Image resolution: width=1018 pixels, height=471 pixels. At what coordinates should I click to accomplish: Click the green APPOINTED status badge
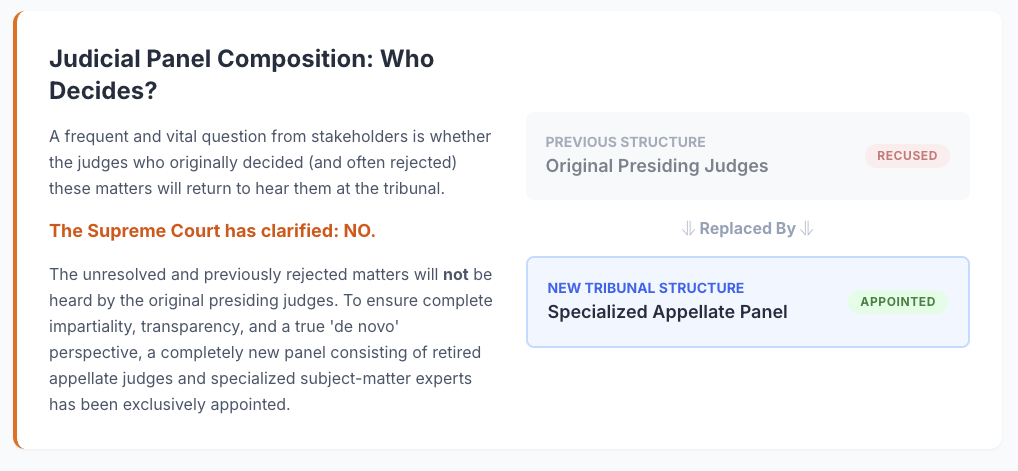[897, 302]
